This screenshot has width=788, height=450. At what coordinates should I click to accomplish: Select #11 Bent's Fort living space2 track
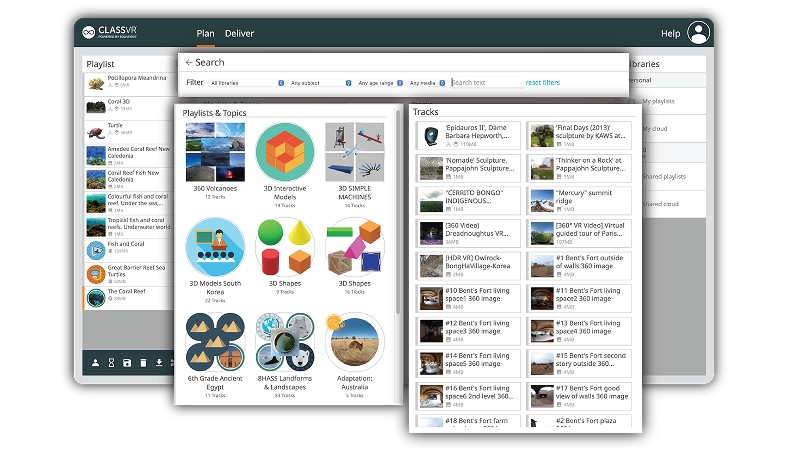(x=579, y=298)
